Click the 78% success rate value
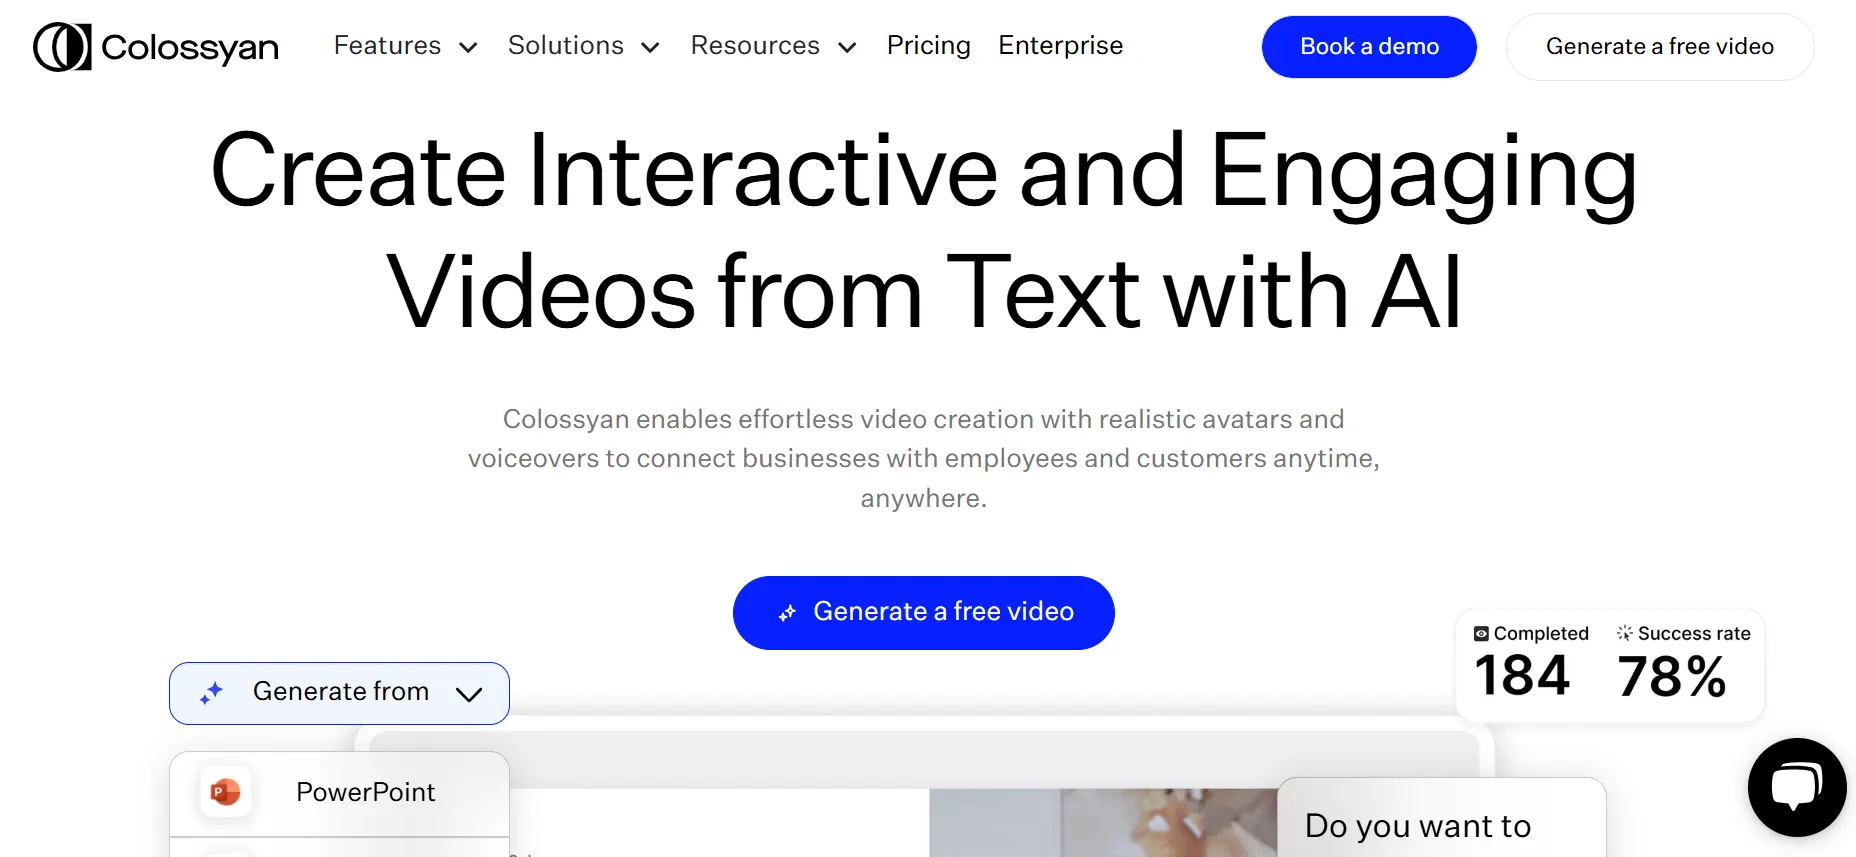Viewport: 1856px width, 857px height. coord(1672,677)
